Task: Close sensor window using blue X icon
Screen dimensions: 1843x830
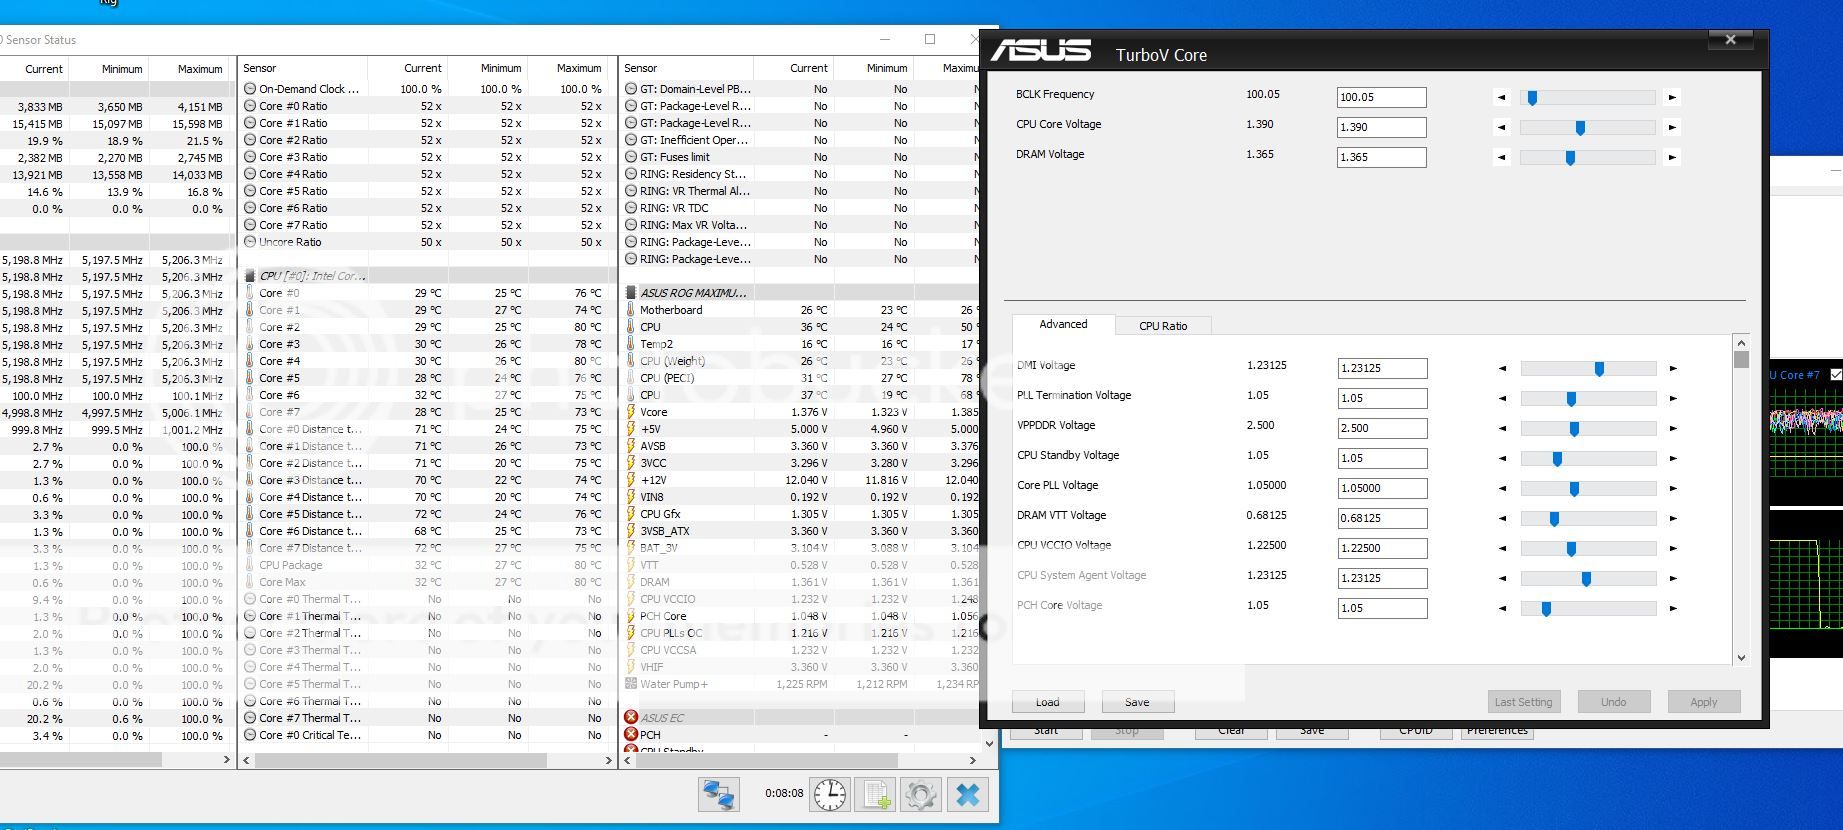Action: pyautogui.click(x=967, y=795)
